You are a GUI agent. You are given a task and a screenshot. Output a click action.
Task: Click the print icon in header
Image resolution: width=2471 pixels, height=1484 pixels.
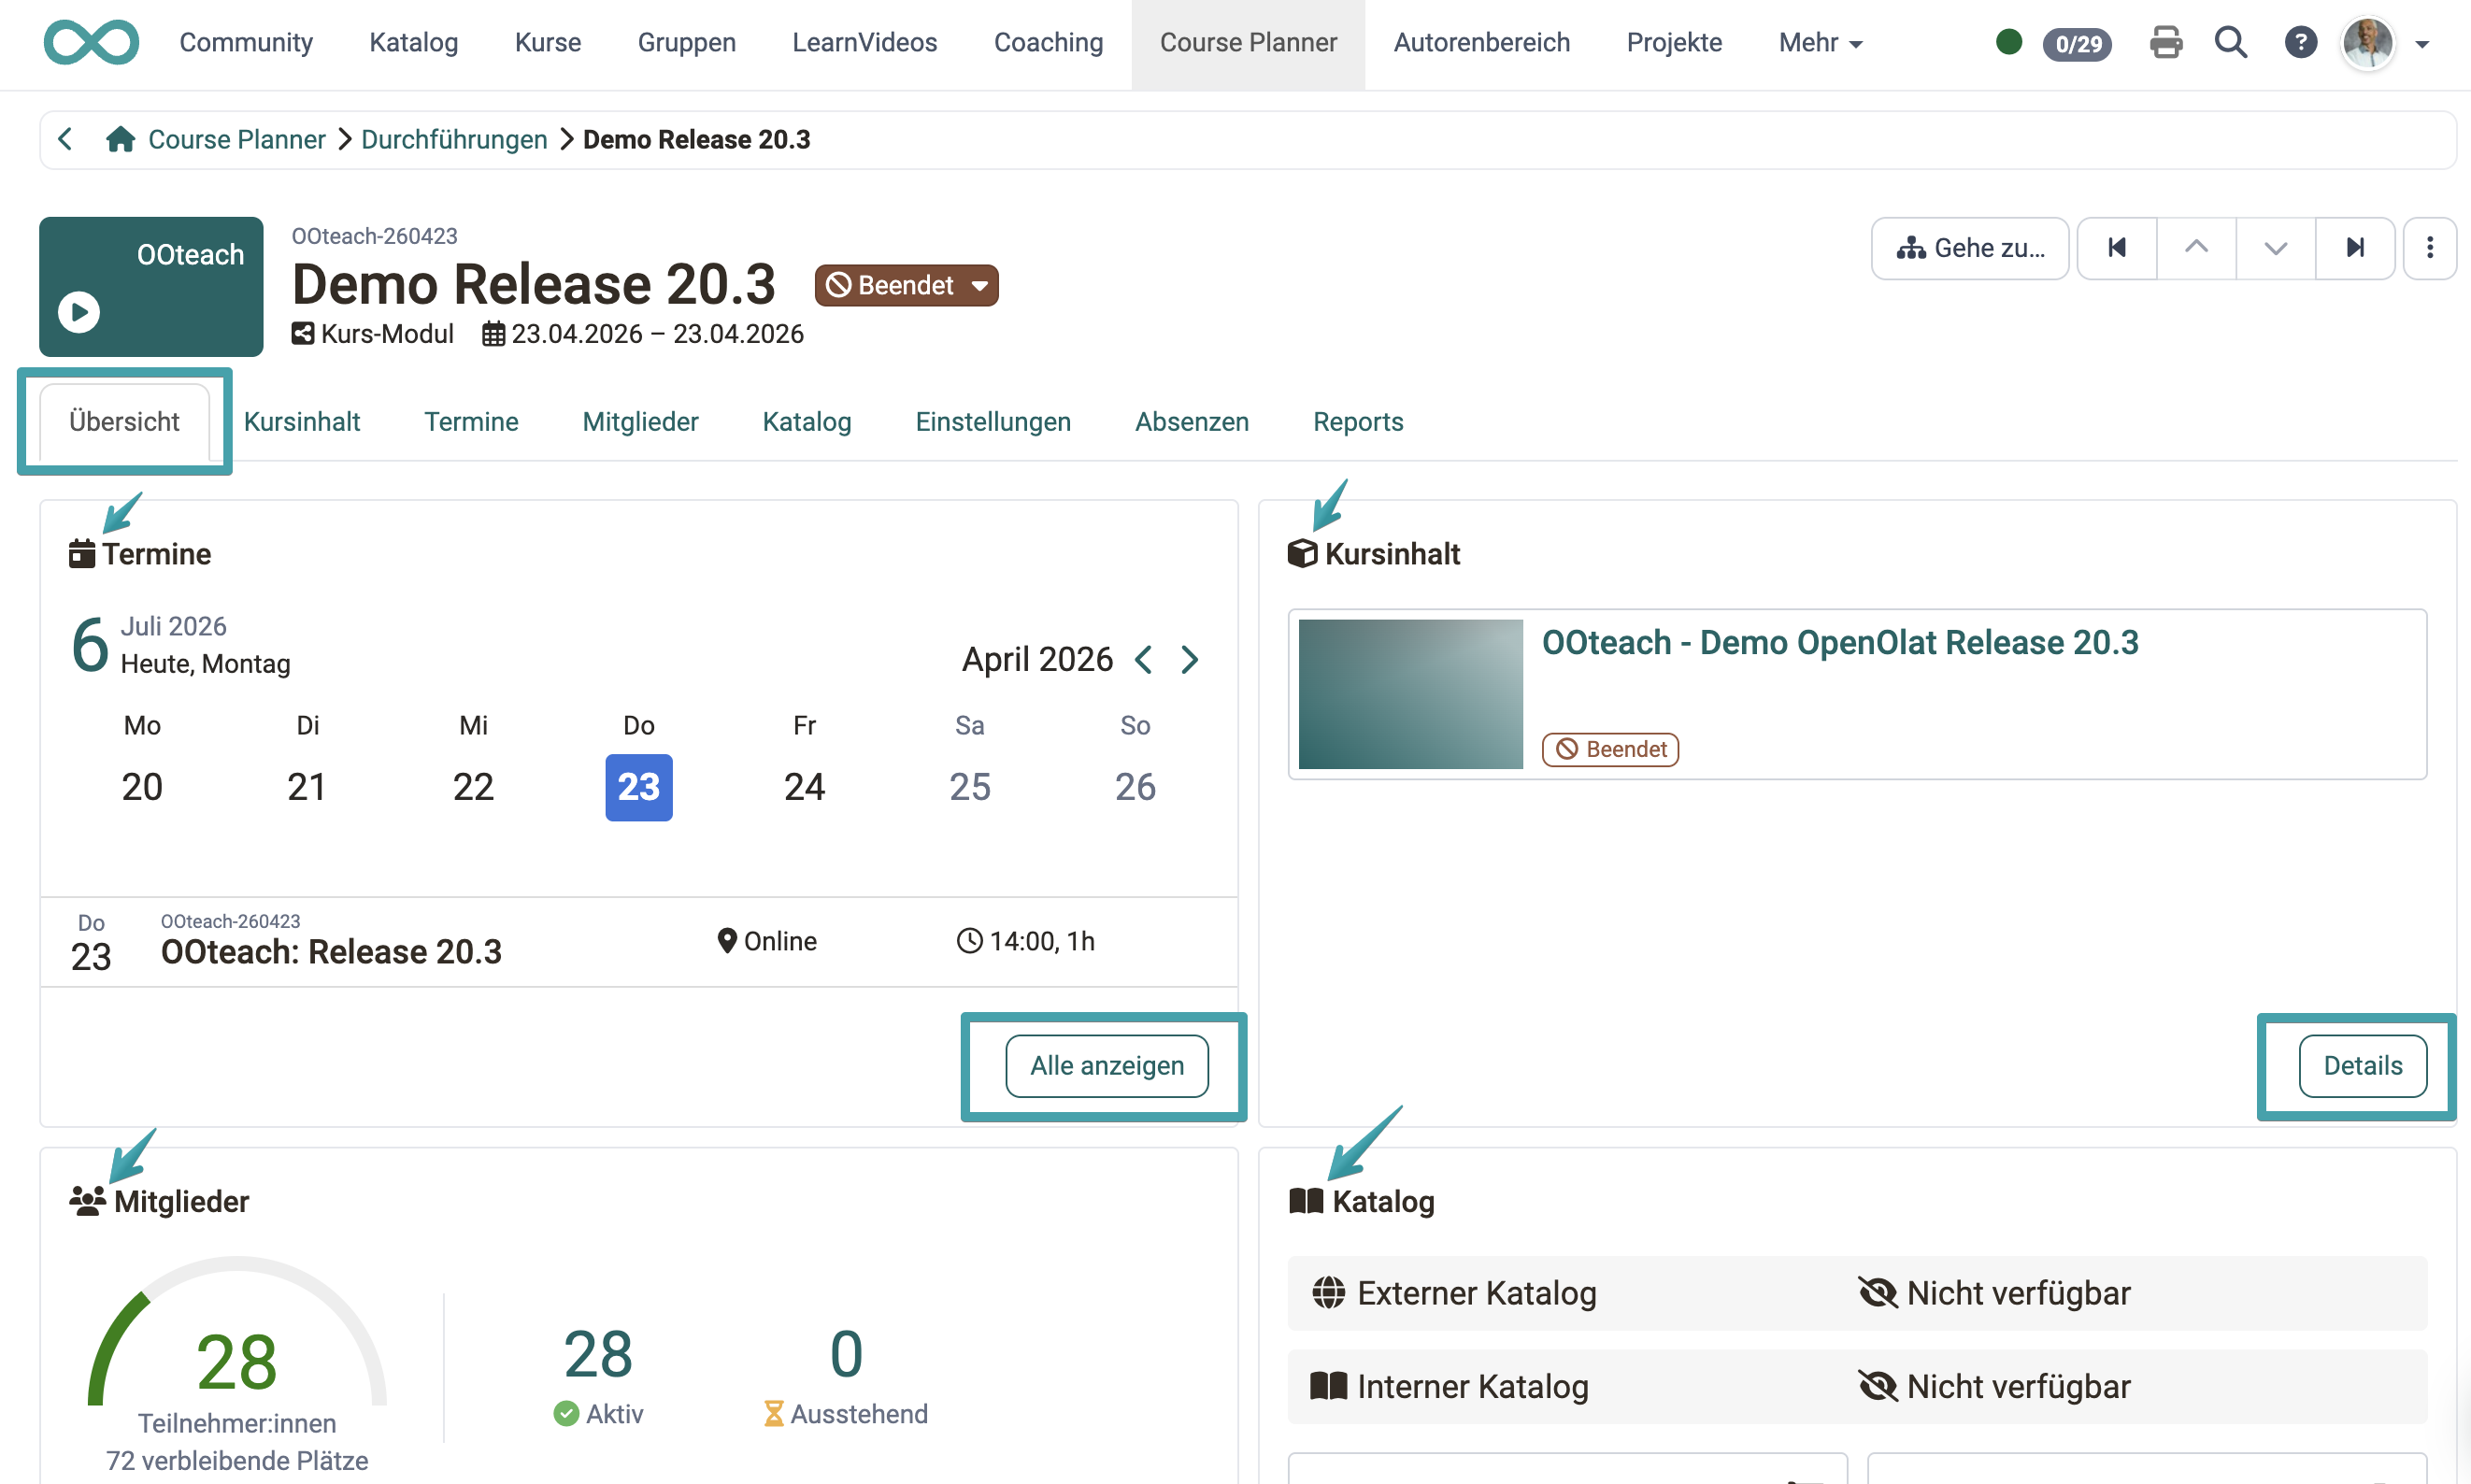pyautogui.click(x=2166, y=43)
